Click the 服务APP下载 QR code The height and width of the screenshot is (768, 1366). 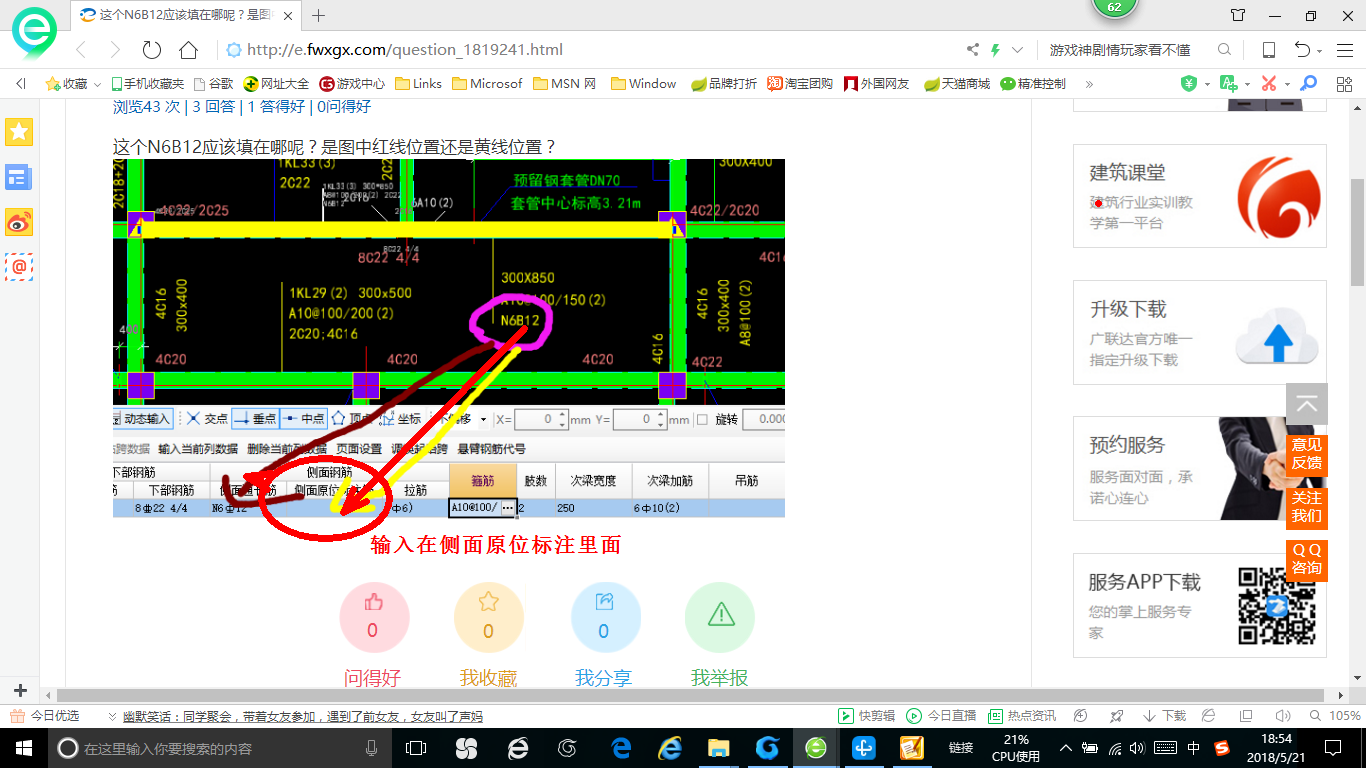pyautogui.click(x=1275, y=605)
